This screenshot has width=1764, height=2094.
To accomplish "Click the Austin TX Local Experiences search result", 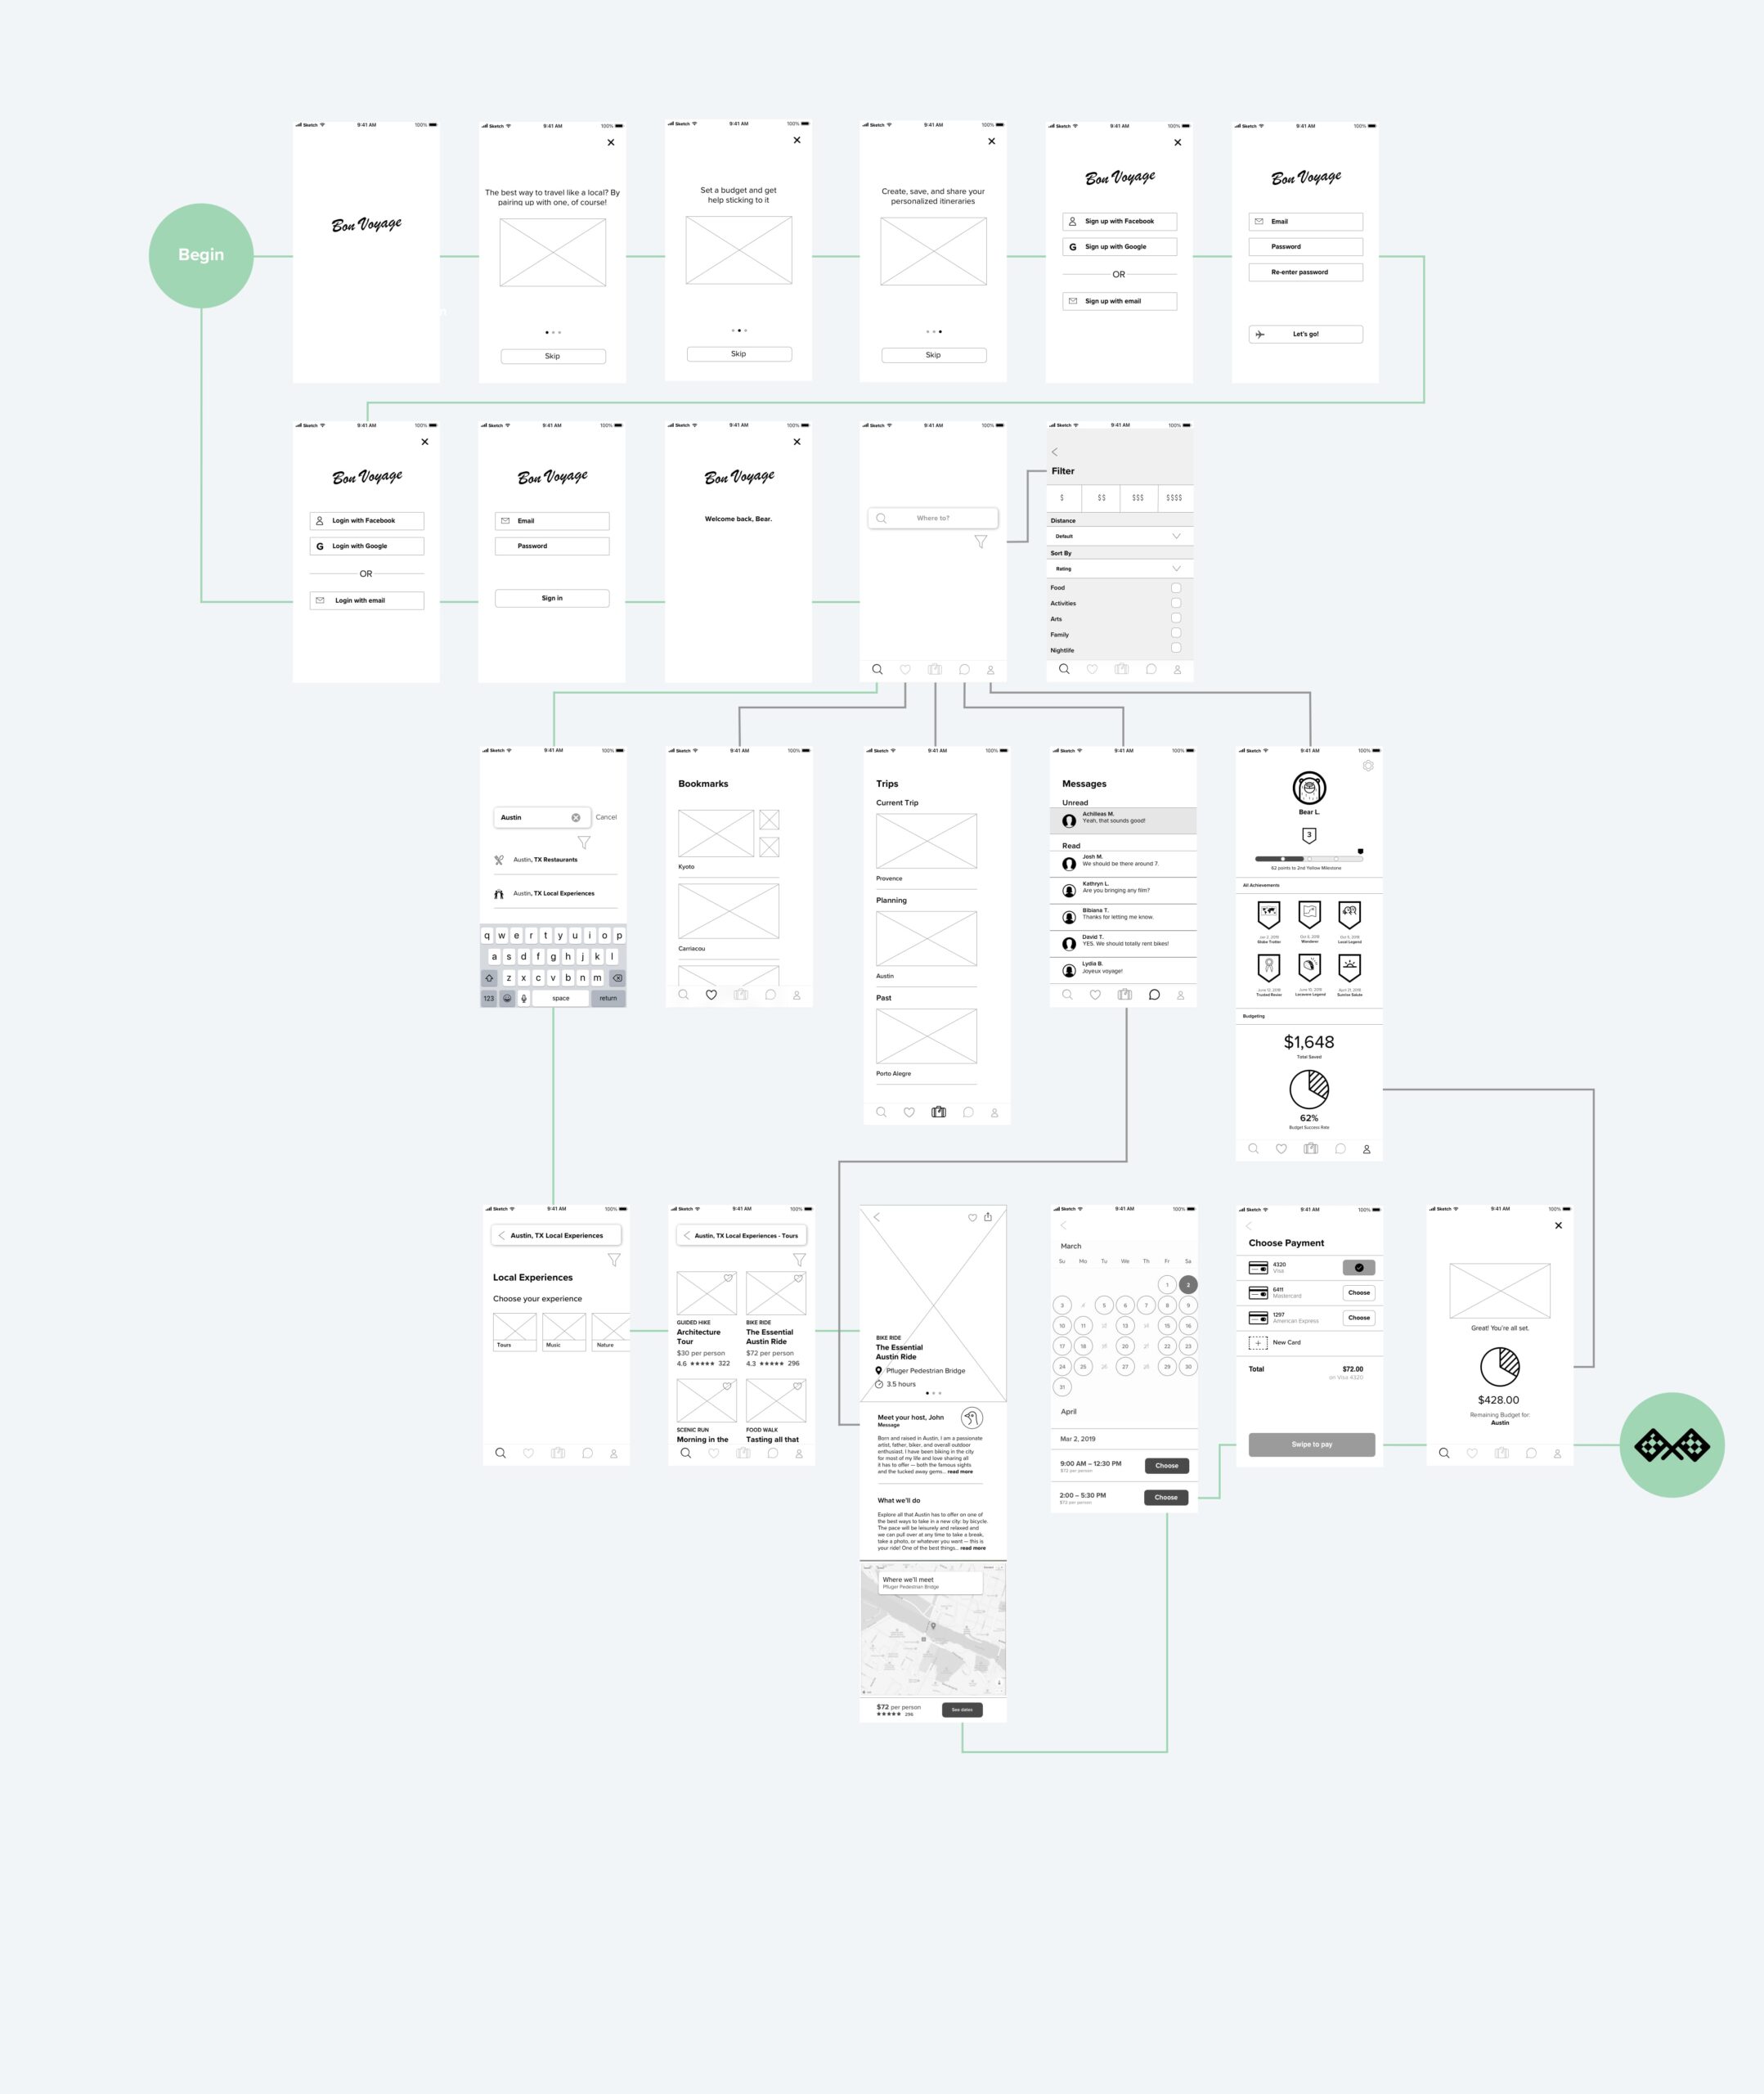I will (x=553, y=893).
